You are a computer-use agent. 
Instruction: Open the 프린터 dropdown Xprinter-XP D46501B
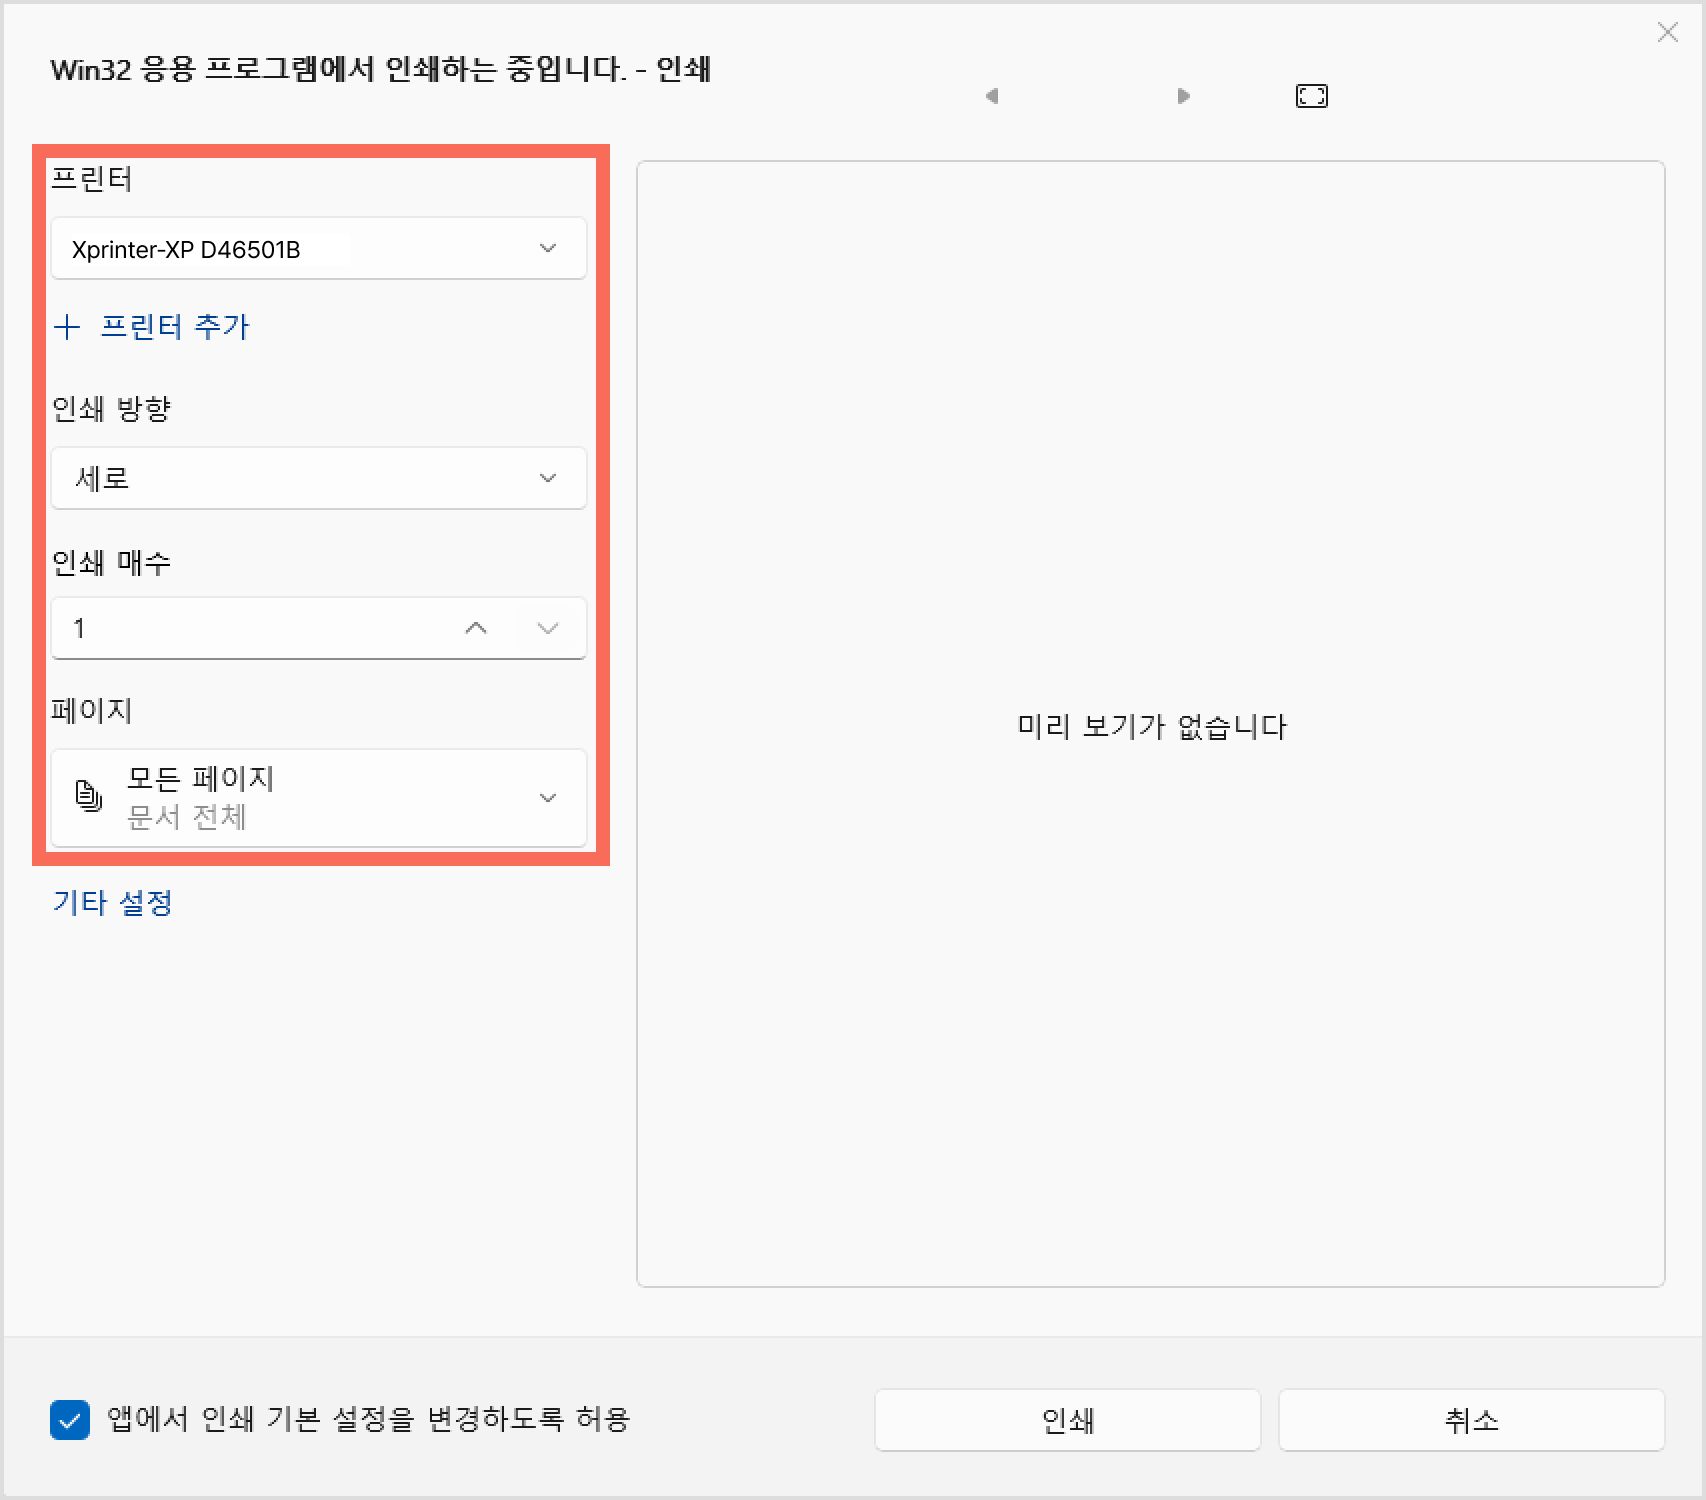[319, 248]
